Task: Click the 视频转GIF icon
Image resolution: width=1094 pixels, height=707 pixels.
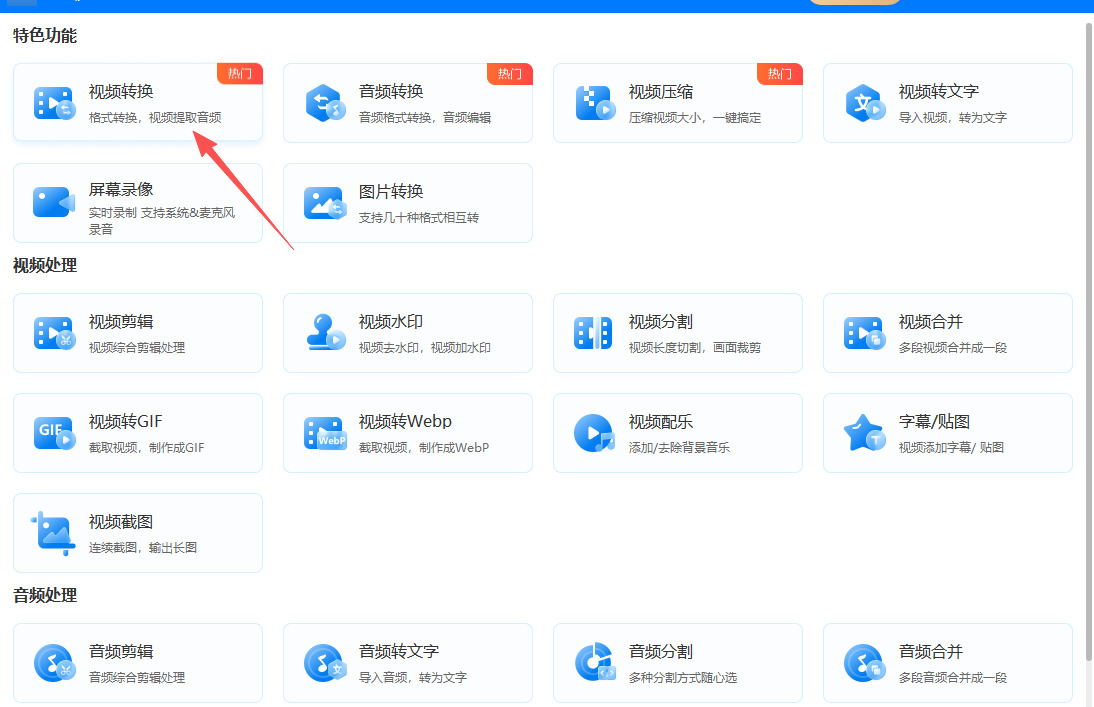Action: click(54, 433)
